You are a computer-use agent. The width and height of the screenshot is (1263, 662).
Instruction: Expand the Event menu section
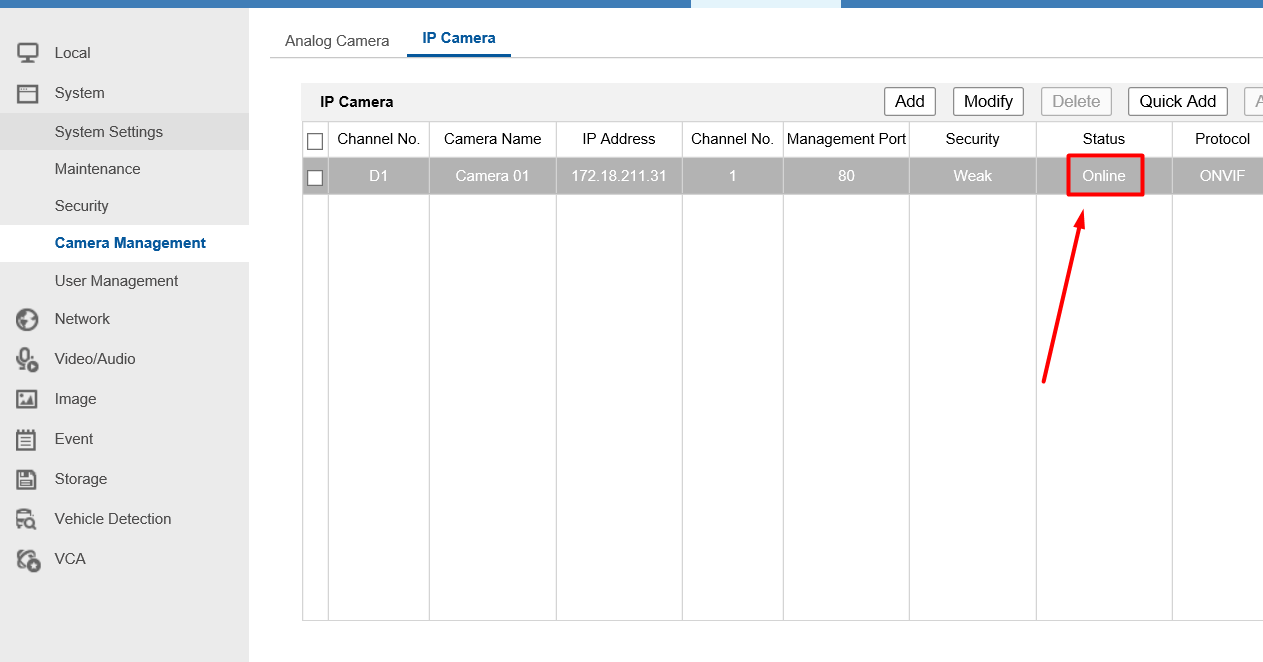pyautogui.click(x=73, y=439)
